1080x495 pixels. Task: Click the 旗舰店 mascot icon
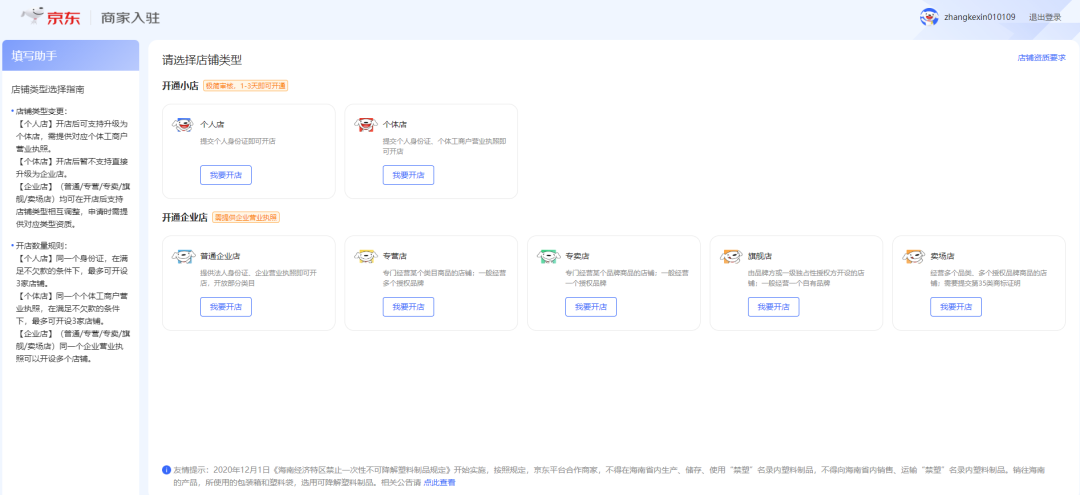[x=731, y=256]
